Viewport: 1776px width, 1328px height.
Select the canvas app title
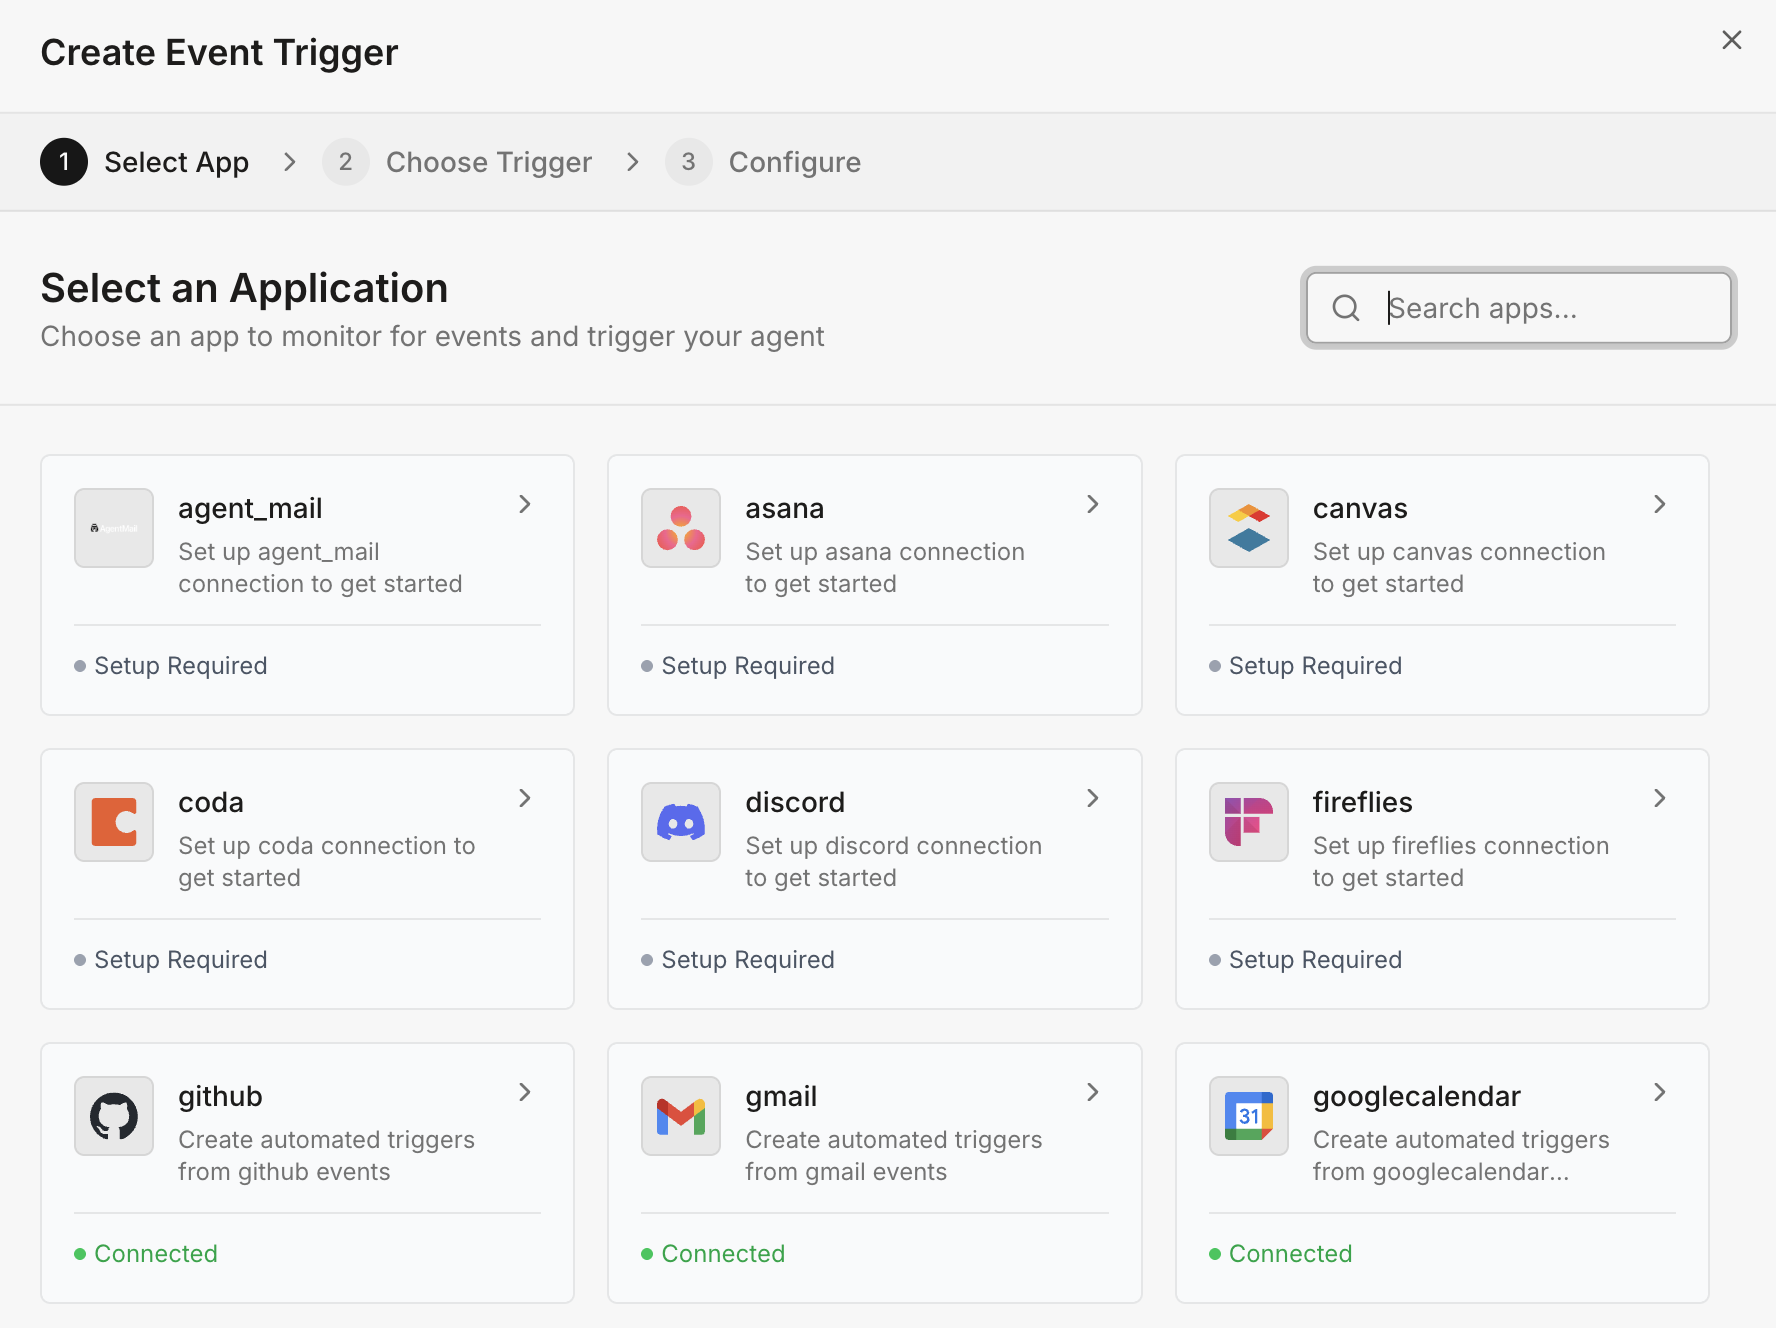(x=1360, y=508)
